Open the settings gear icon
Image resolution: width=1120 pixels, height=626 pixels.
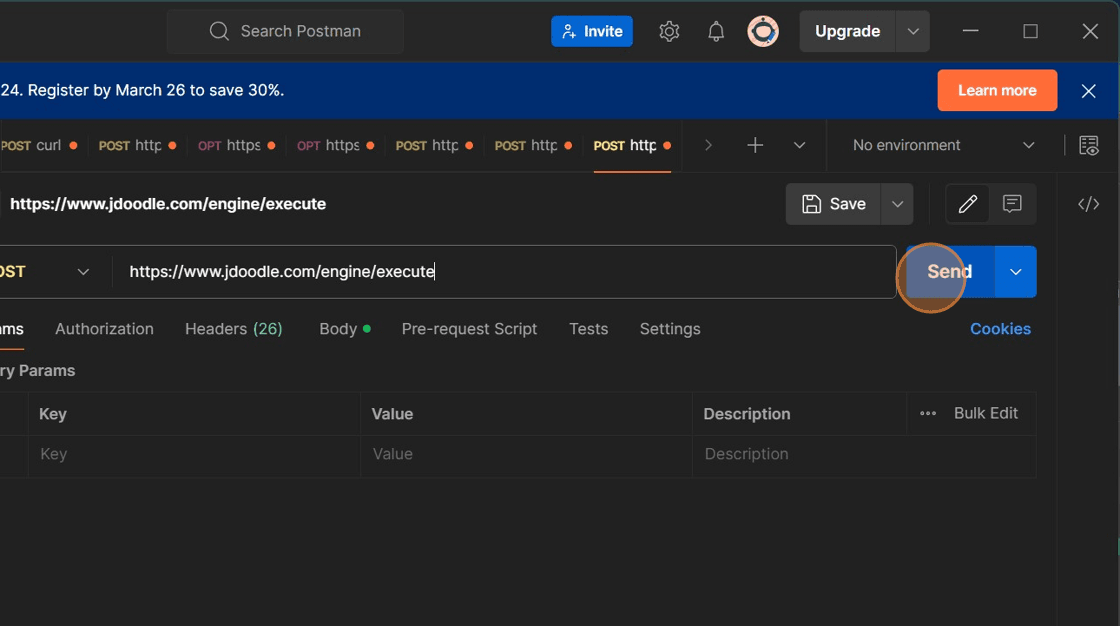(669, 31)
